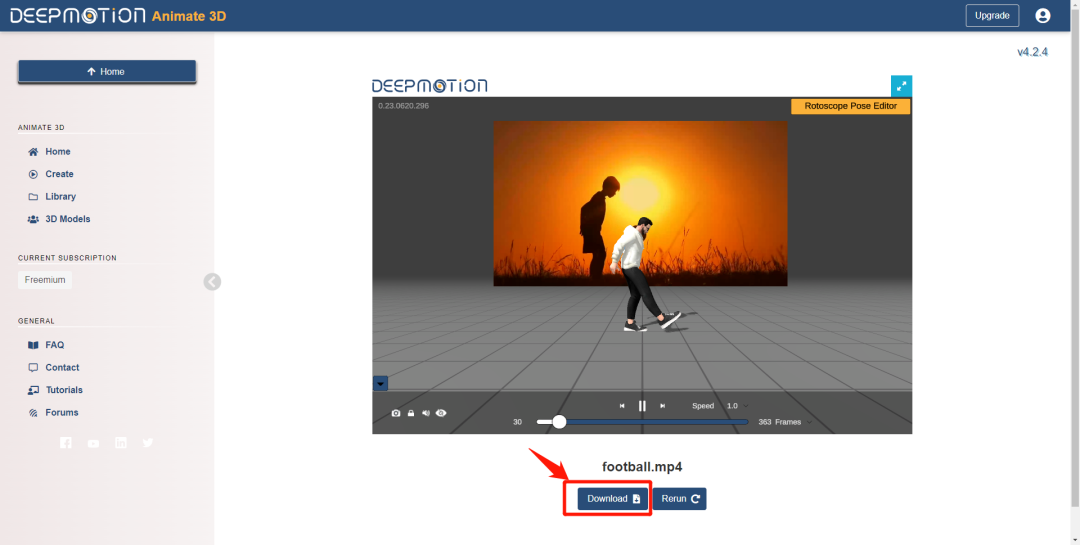The width and height of the screenshot is (1080, 545).
Task: Click the Upgrade button
Action: [992, 15]
